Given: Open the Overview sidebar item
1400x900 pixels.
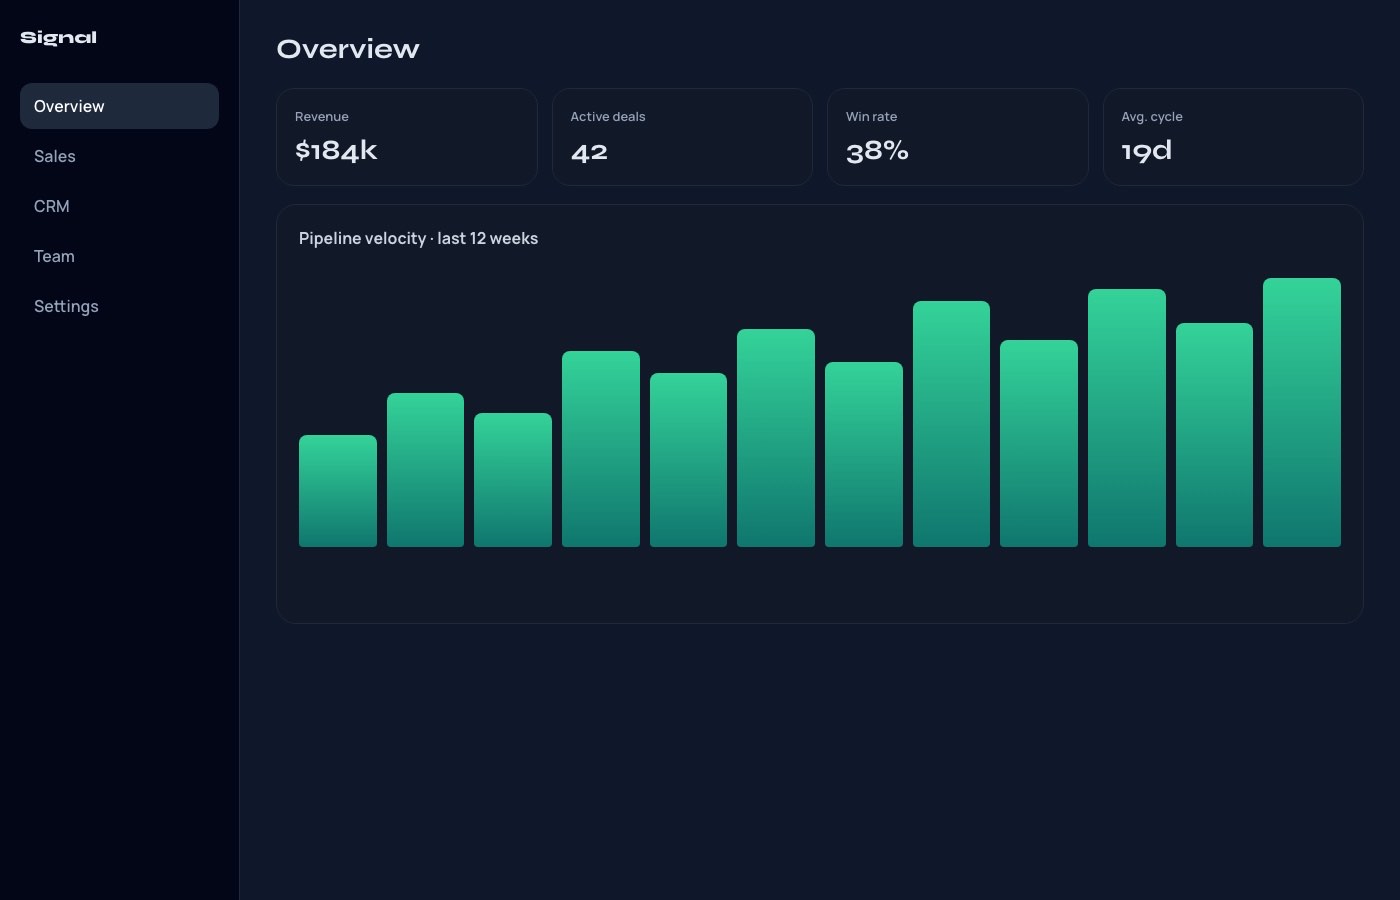Looking at the screenshot, I should click(119, 106).
